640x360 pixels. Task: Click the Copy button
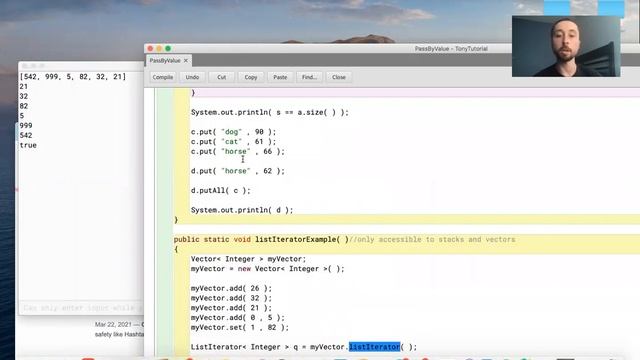(x=251, y=77)
